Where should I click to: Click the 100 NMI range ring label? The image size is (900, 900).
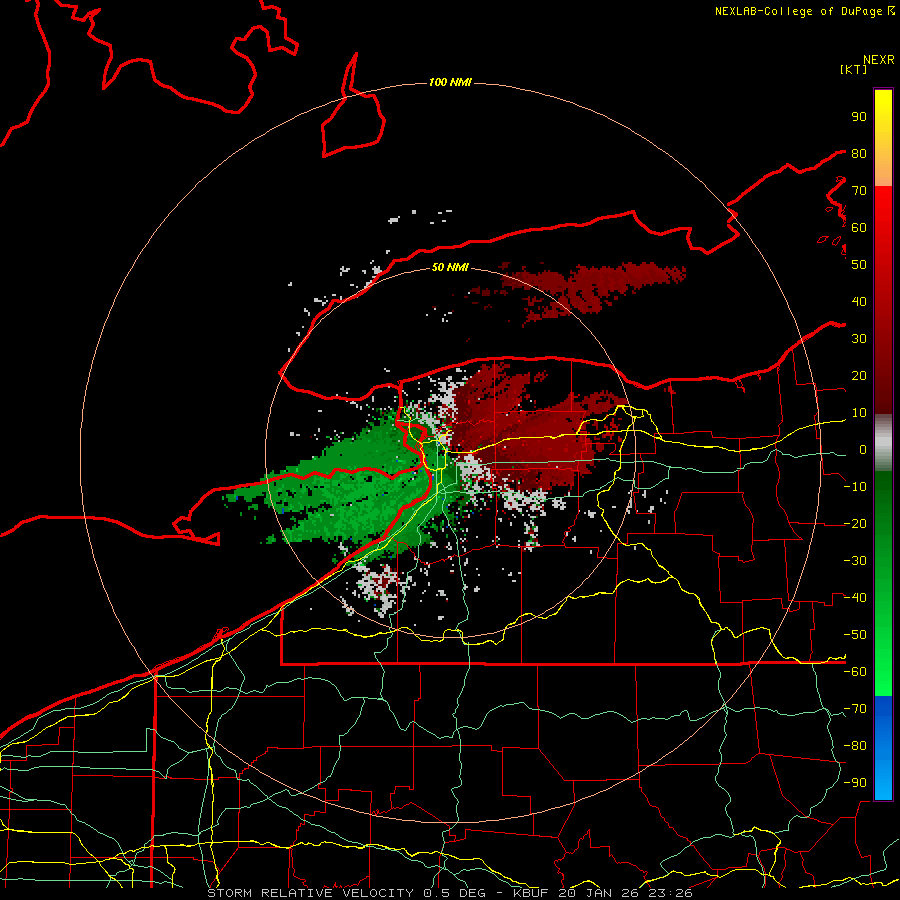click(x=450, y=83)
